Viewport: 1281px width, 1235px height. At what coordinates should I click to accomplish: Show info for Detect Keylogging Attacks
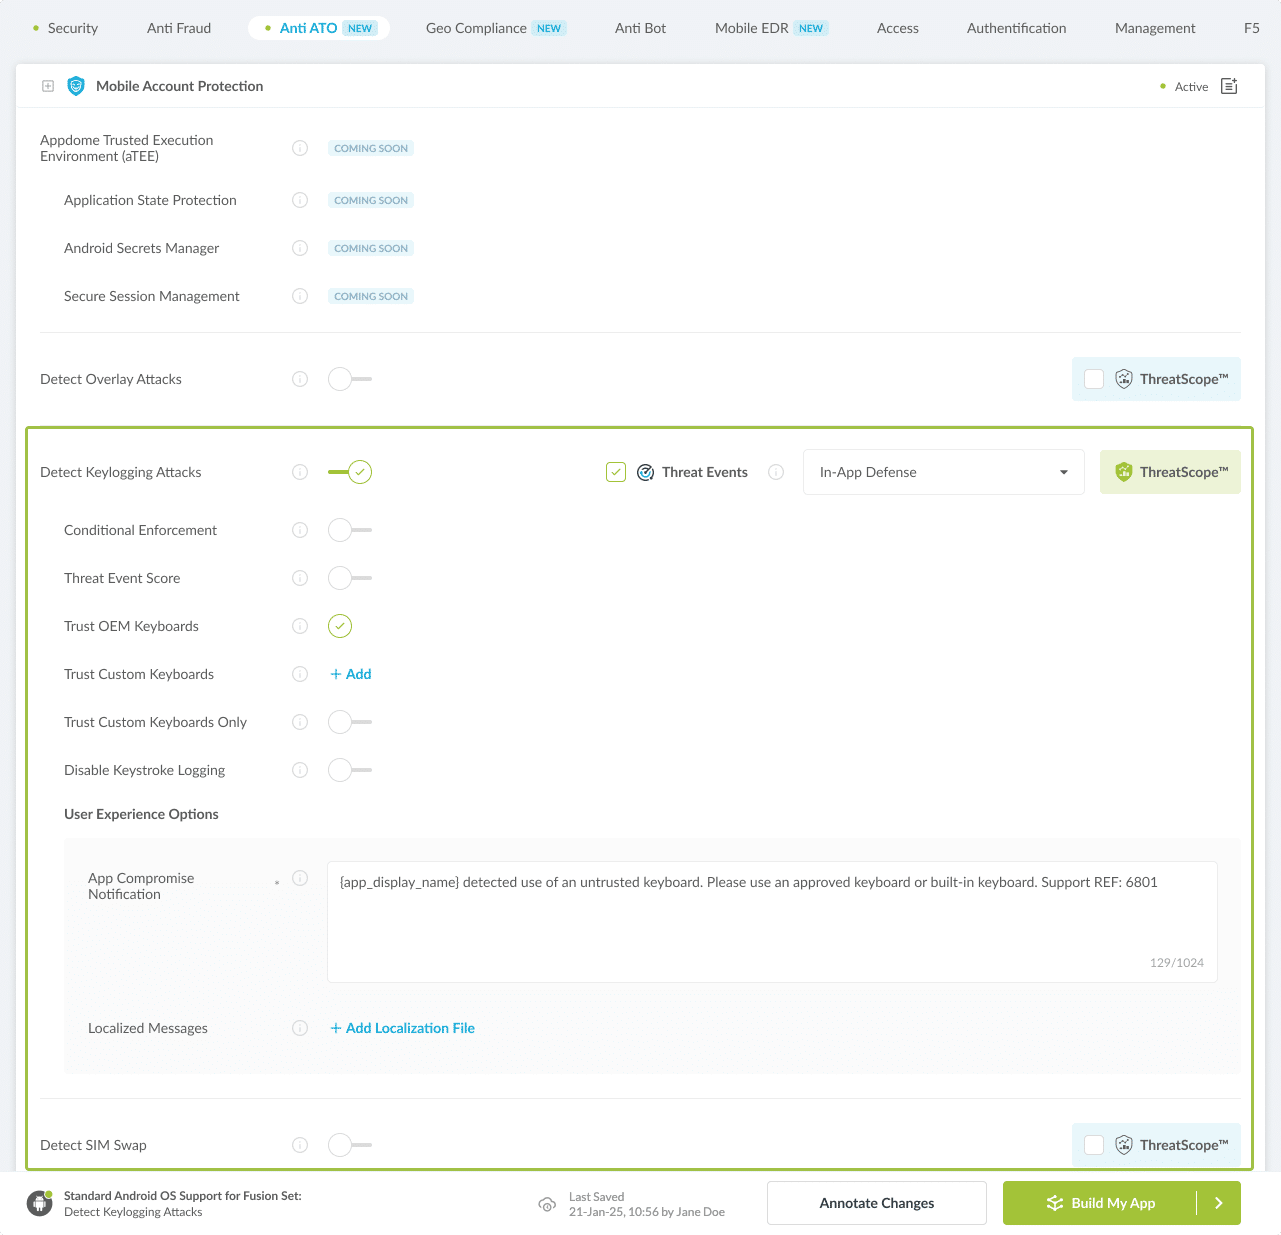tap(300, 472)
